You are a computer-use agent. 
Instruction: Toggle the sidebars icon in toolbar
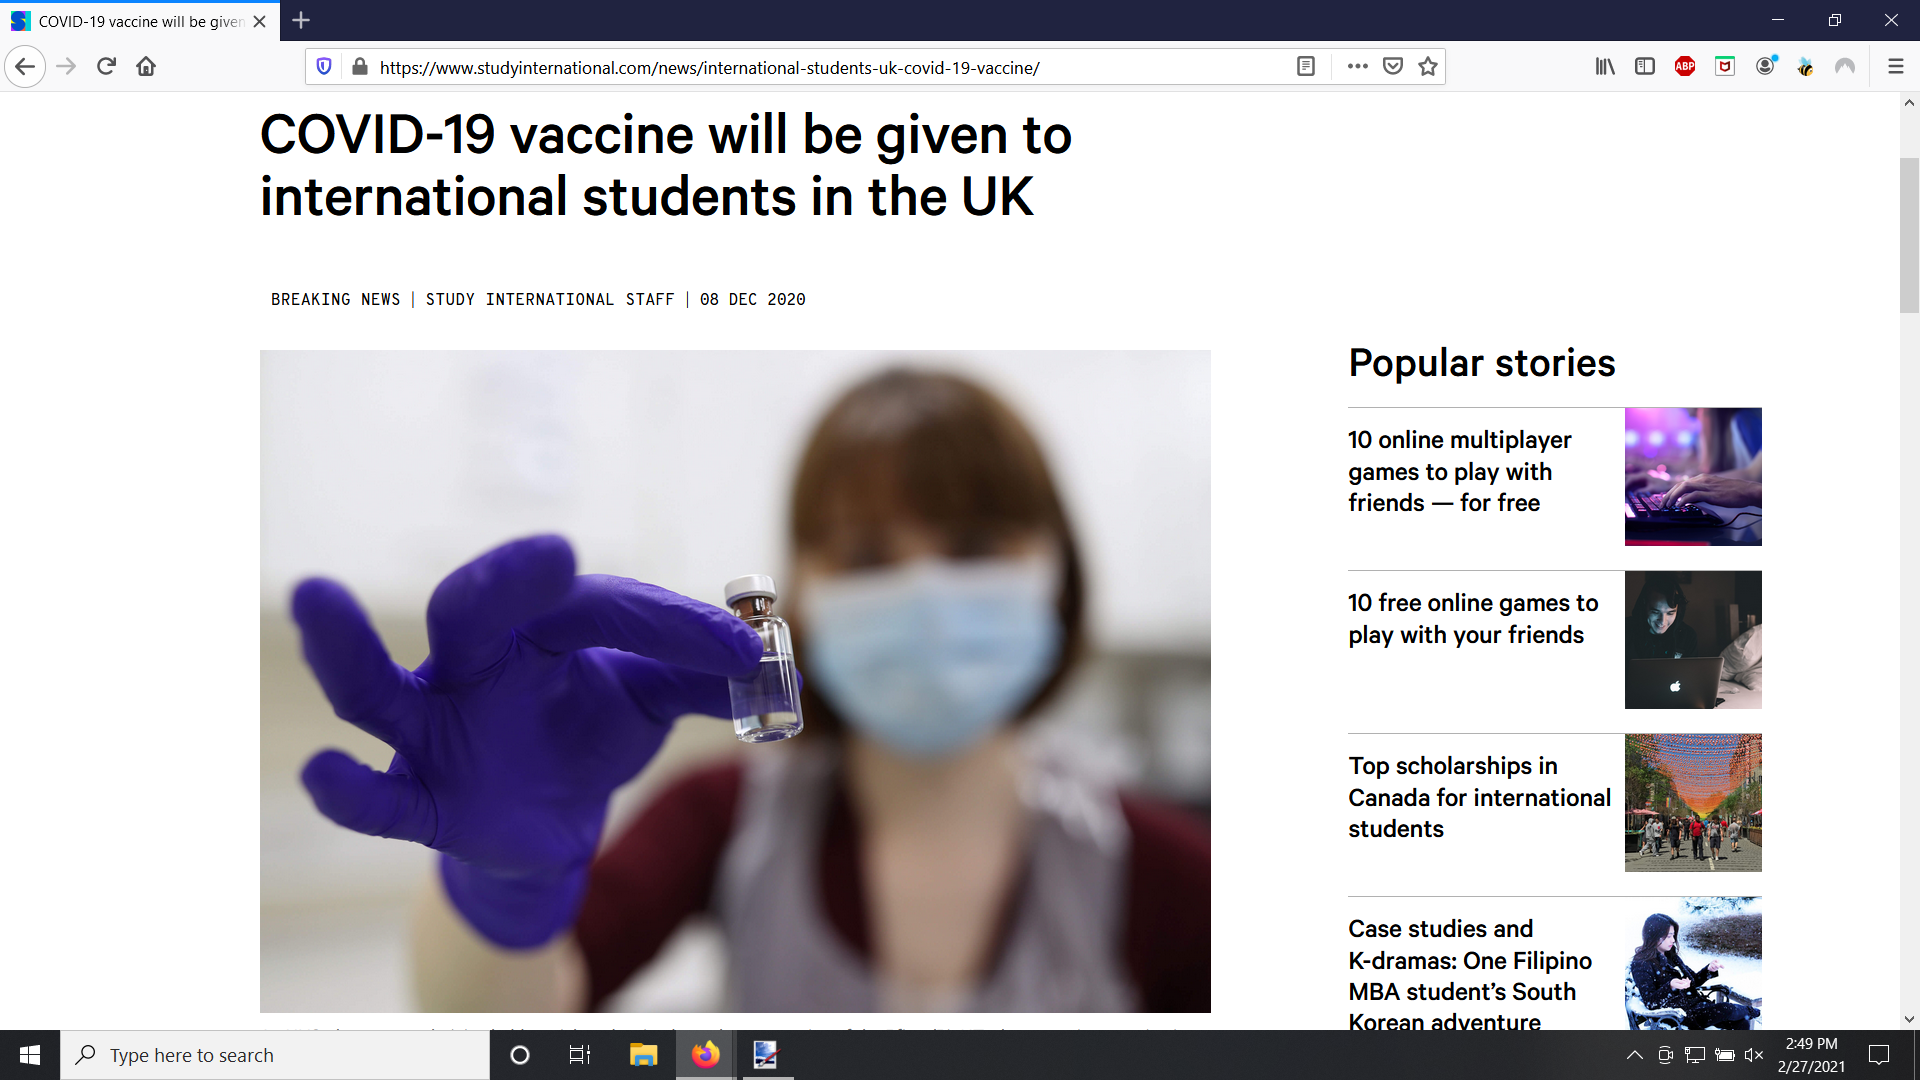[1645, 67]
